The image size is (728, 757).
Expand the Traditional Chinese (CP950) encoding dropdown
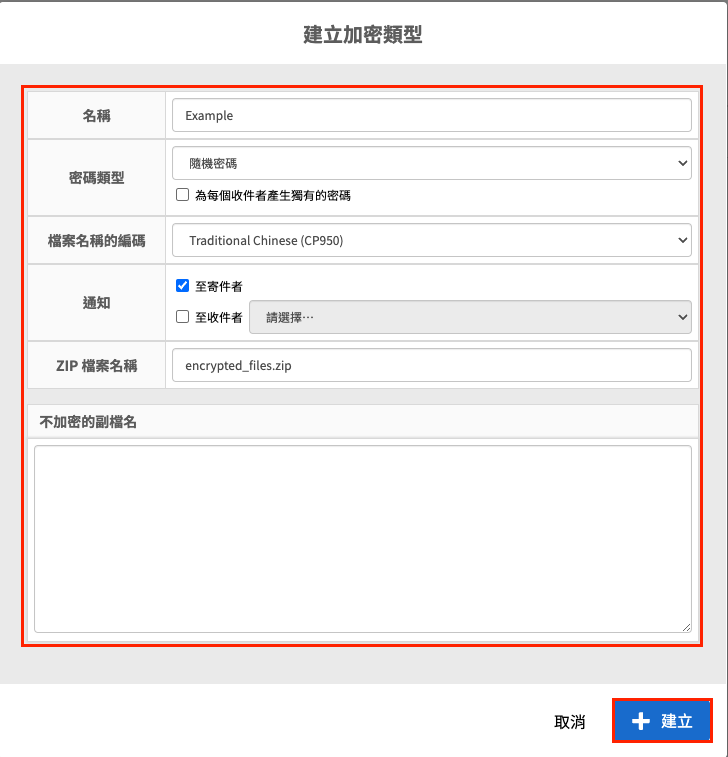tap(431, 240)
